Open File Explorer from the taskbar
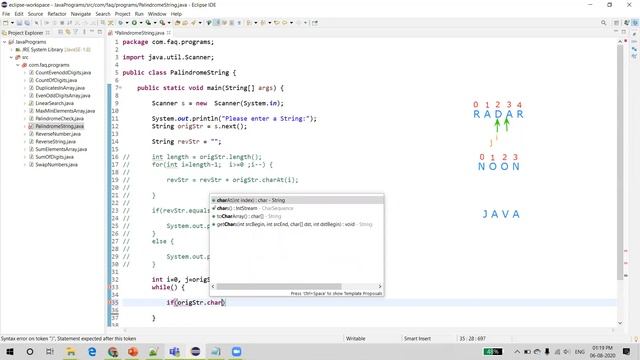 coord(71,351)
